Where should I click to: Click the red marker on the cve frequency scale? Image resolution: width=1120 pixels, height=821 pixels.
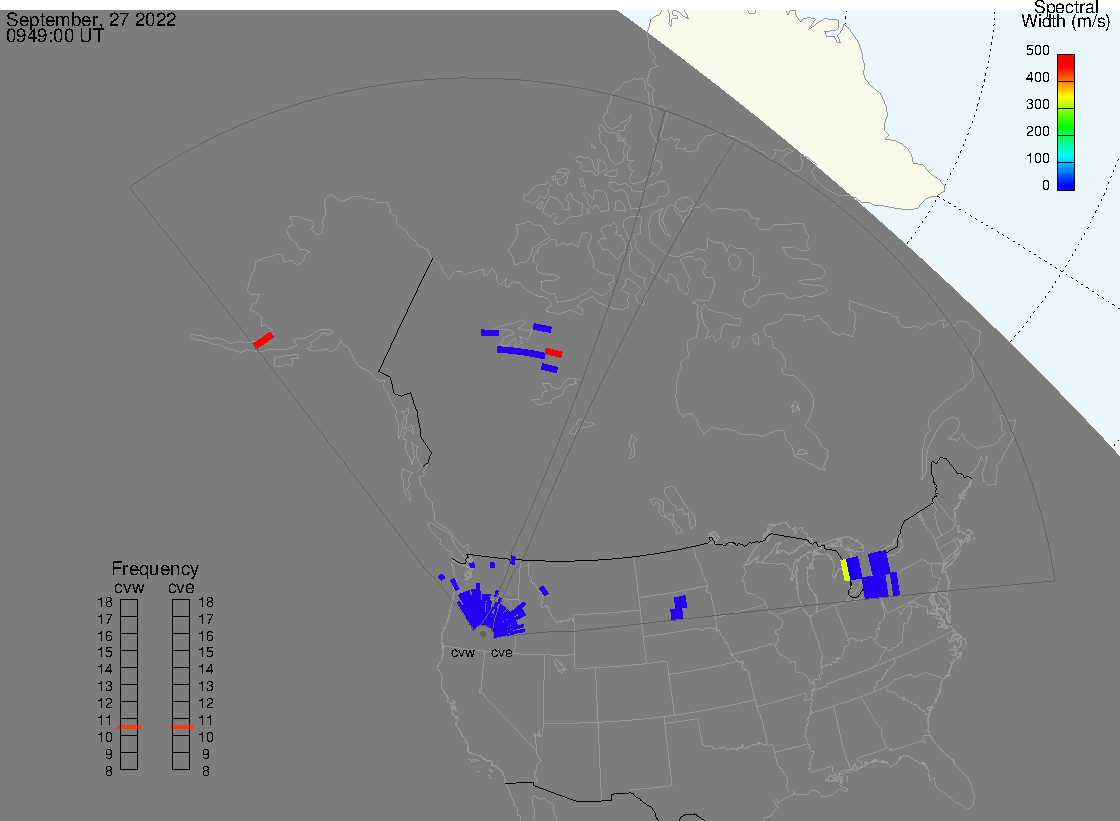click(181, 727)
